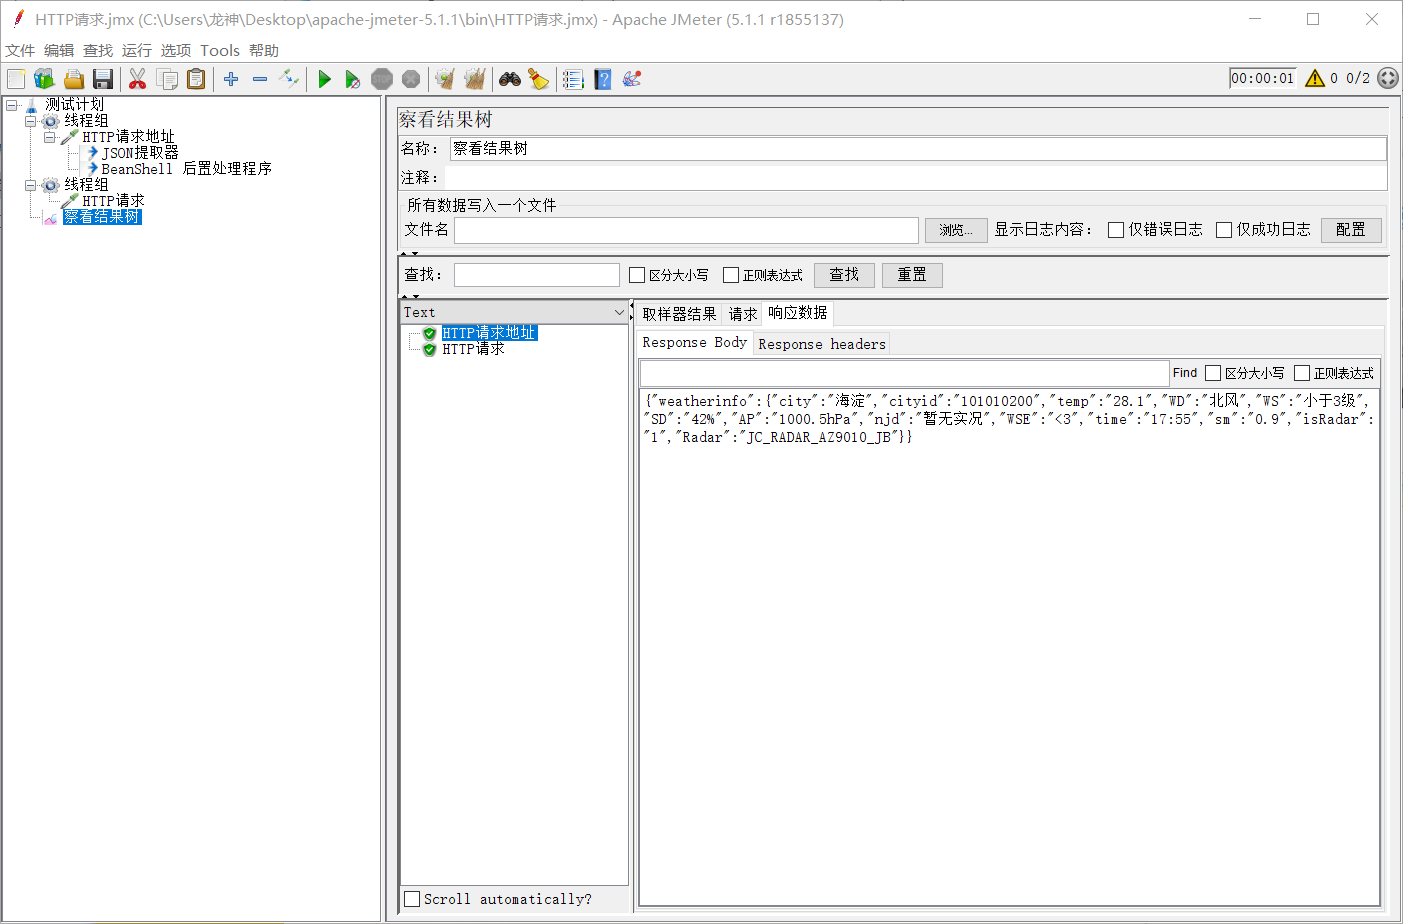This screenshot has width=1403, height=924.
Task: Click the Shutdown toolbar icon
Action: pyautogui.click(x=410, y=79)
